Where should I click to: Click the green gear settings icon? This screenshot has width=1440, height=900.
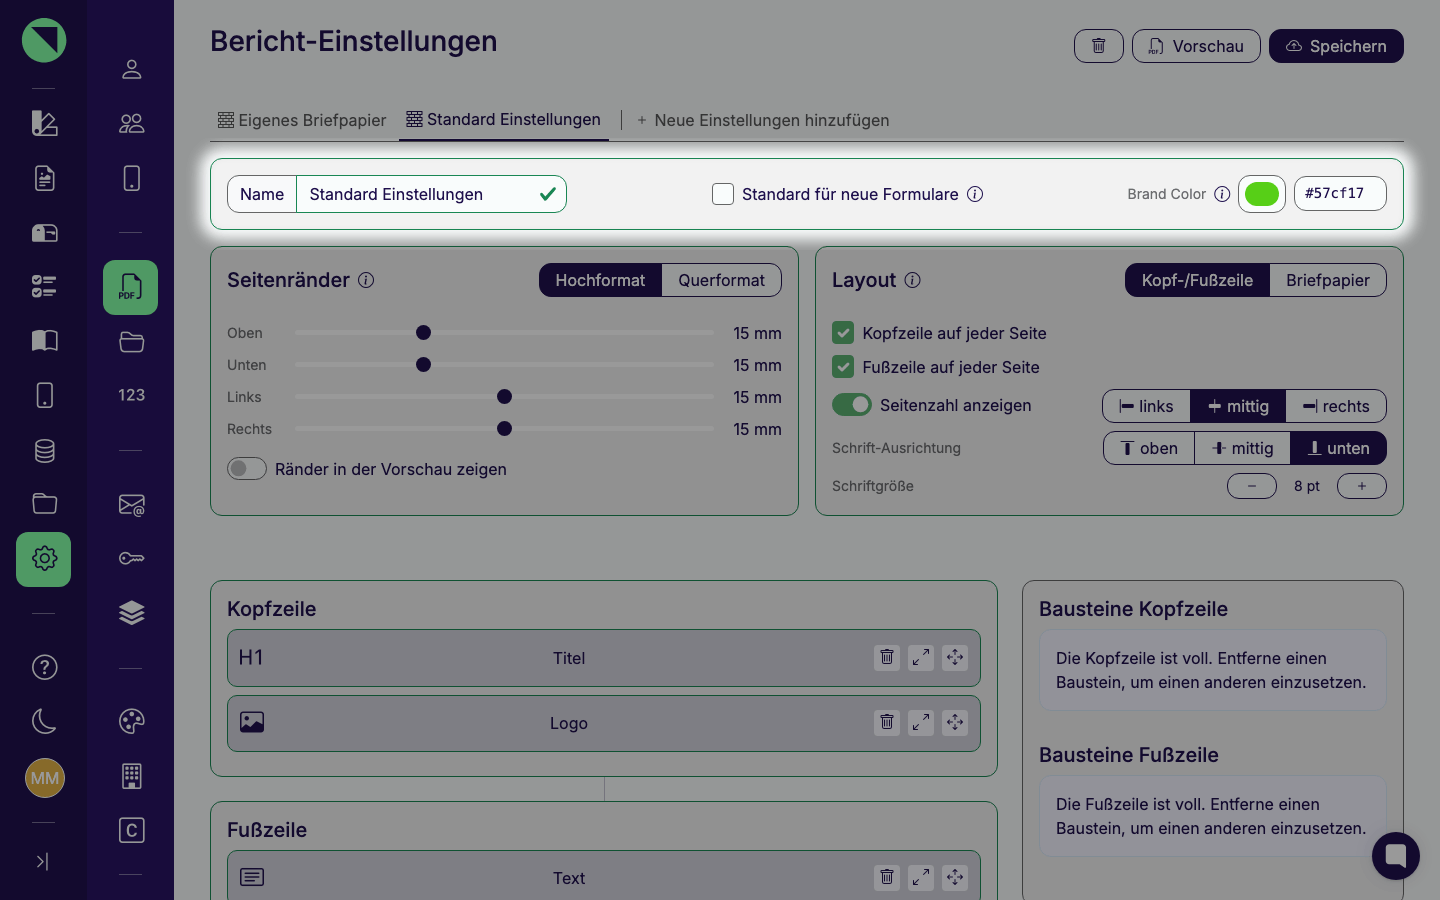click(x=44, y=559)
